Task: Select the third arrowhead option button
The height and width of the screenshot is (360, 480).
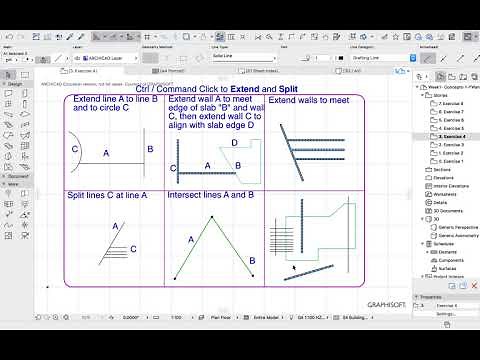Action: (460, 59)
